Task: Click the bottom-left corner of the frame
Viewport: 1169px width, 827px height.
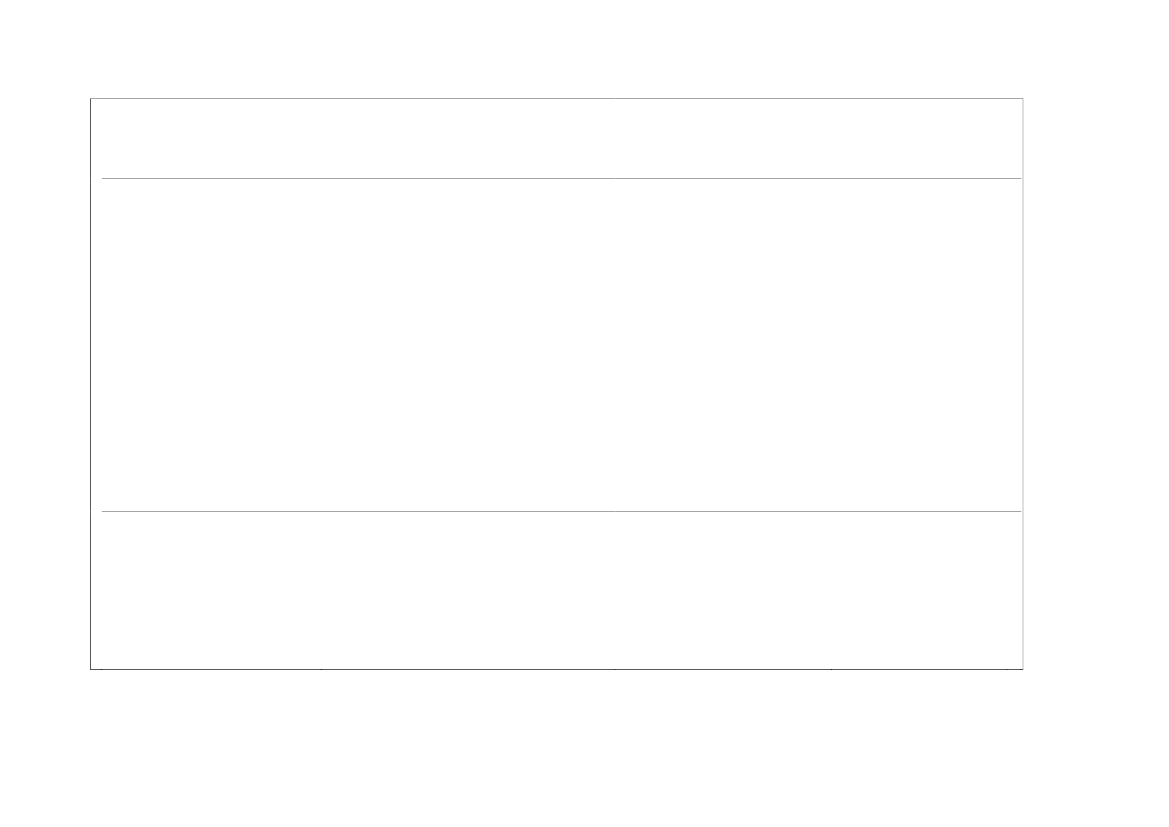Action: click(91, 668)
